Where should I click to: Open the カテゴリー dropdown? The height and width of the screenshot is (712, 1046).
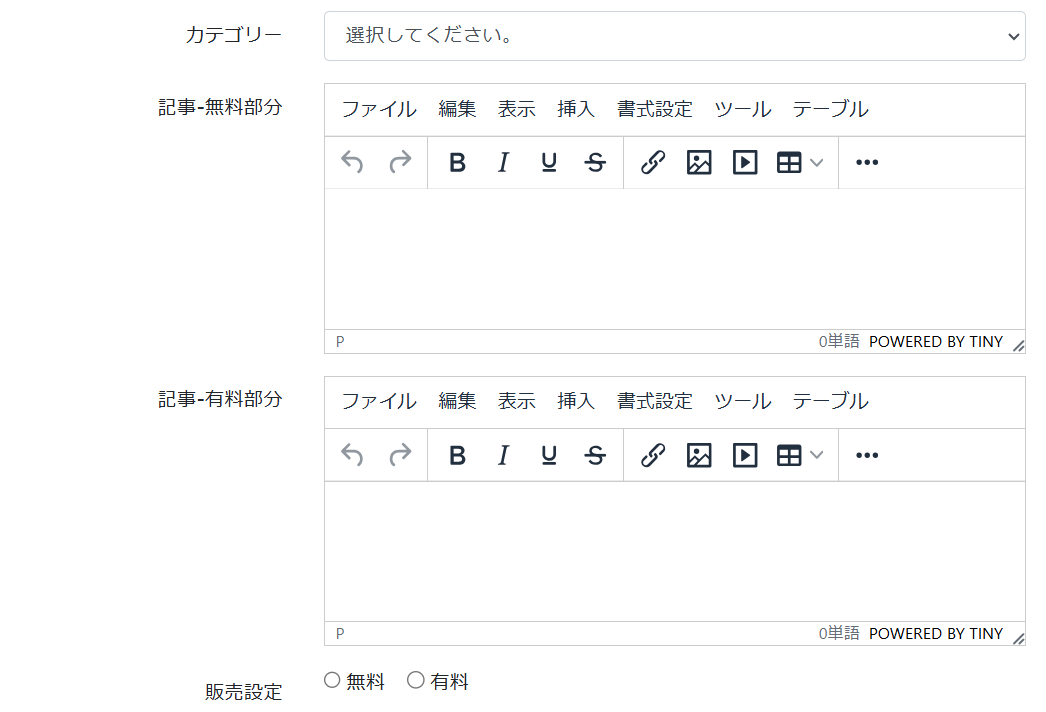[x=674, y=36]
